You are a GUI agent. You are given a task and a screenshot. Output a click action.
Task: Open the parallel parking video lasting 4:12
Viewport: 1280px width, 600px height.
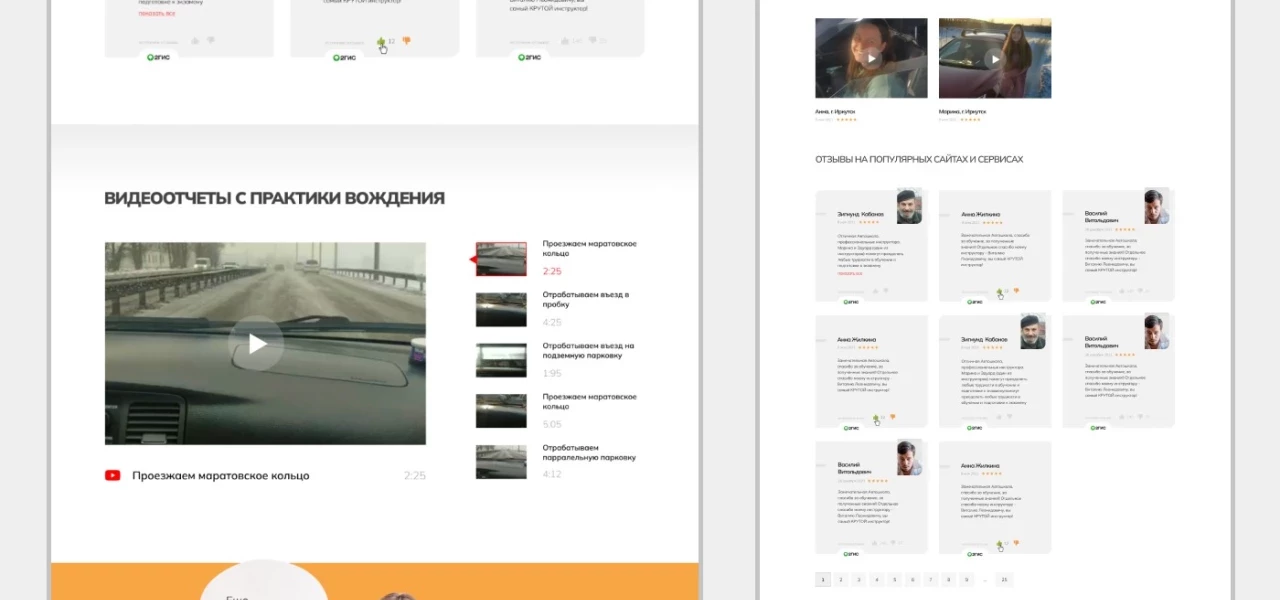tap(501, 461)
